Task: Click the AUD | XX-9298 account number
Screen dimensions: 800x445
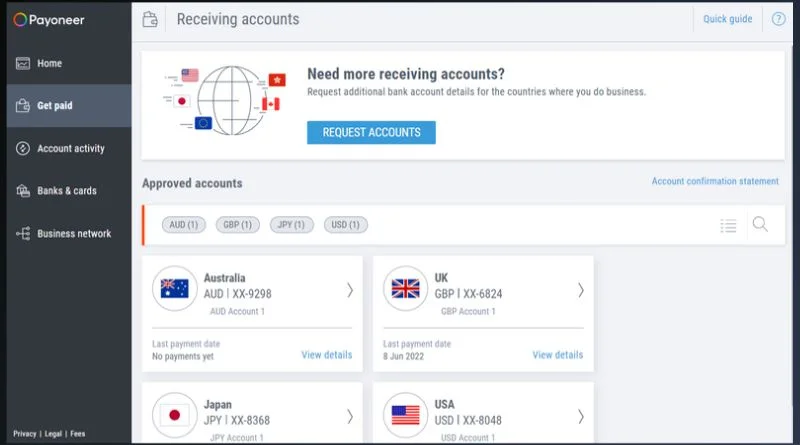Action: [x=238, y=294]
